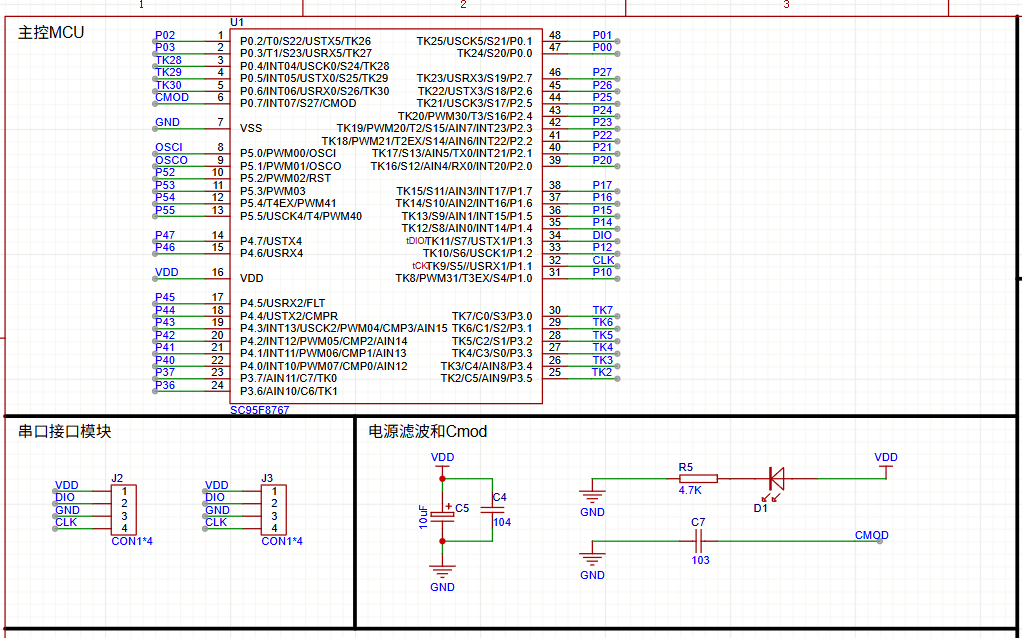This screenshot has height=638, width=1022.
Task: Select the J2 connector body
Action: click(123, 510)
